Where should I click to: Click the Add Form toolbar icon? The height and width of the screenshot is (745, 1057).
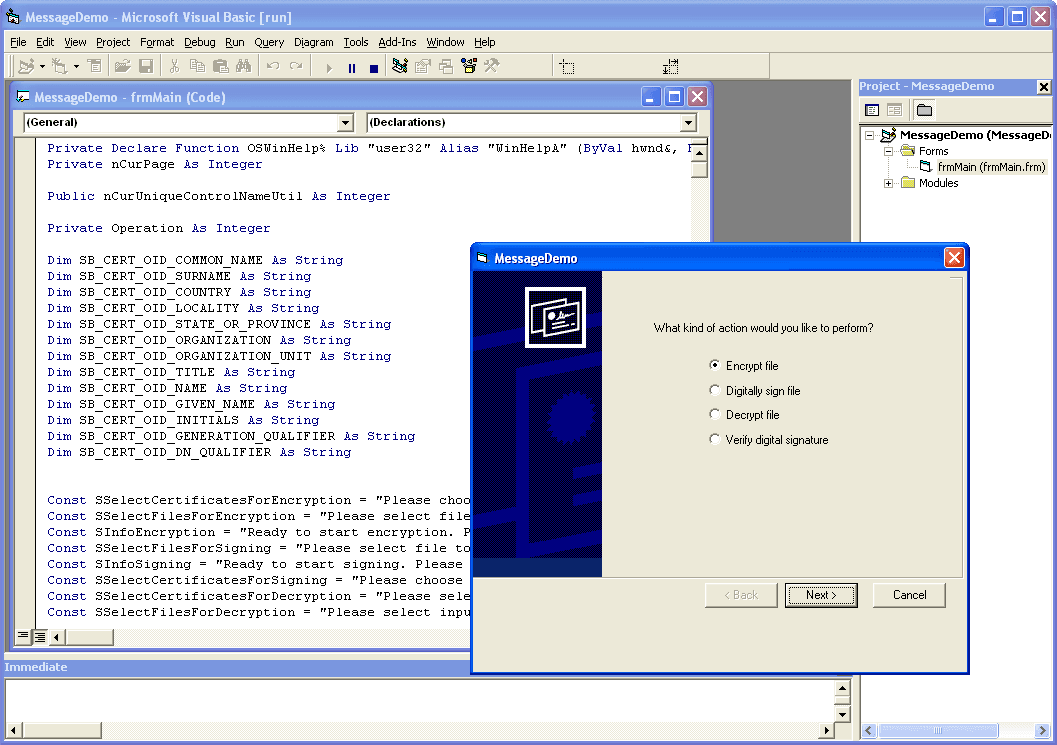click(x=60, y=66)
